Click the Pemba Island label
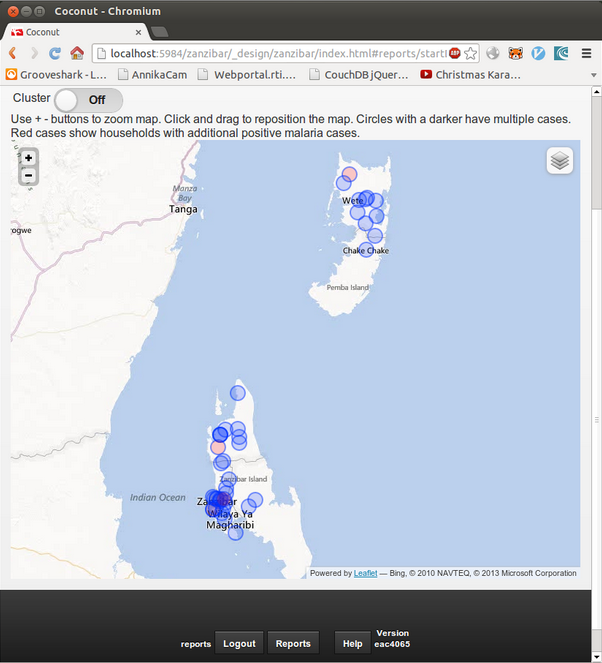602x663 pixels. (348, 288)
